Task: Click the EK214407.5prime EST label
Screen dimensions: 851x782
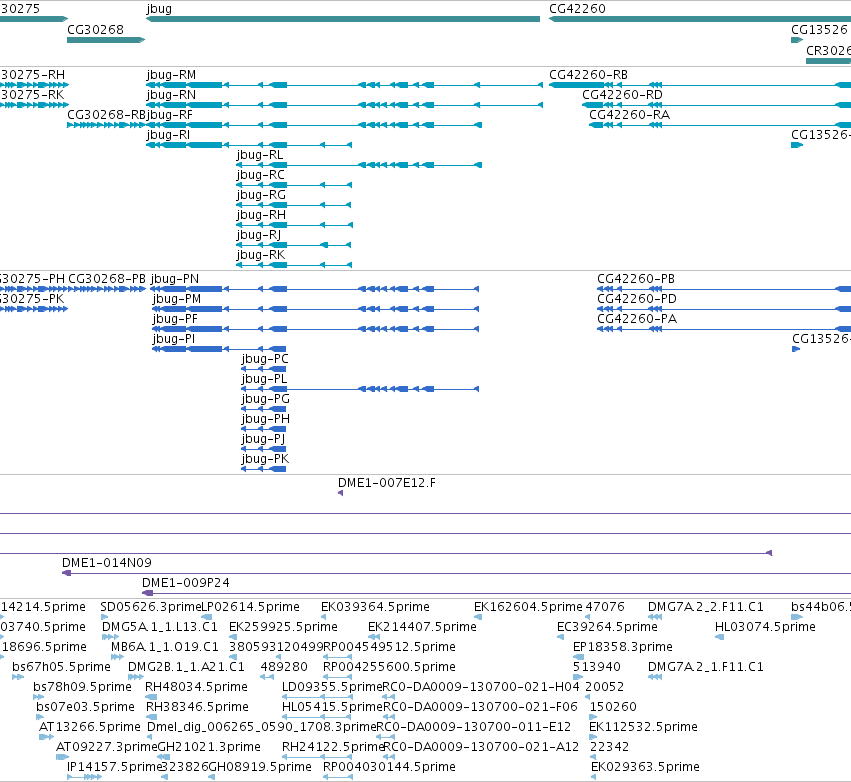Action: pos(422,627)
